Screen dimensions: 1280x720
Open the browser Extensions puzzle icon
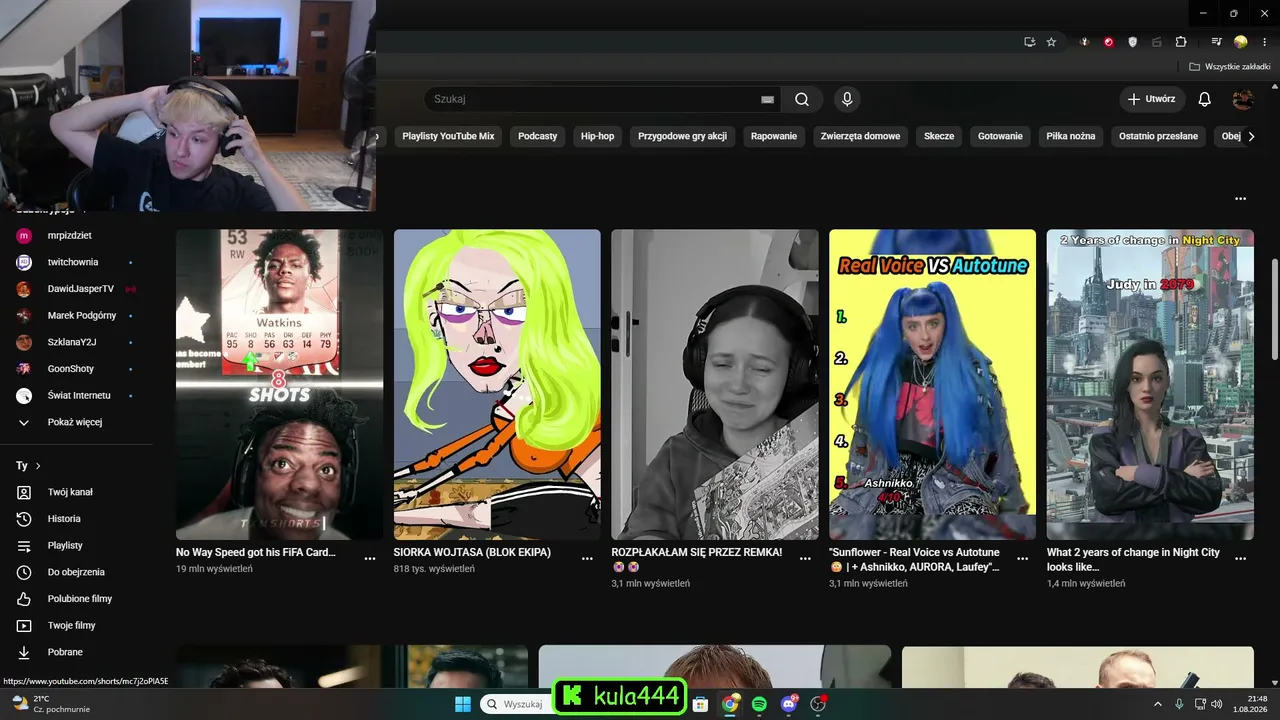coord(1181,42)
